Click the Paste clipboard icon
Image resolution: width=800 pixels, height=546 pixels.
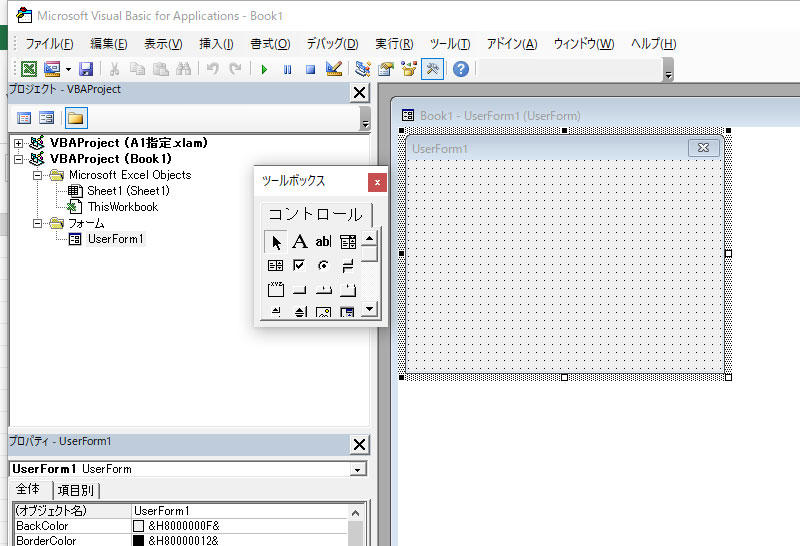pyautogui.click(x=161, y=69)
